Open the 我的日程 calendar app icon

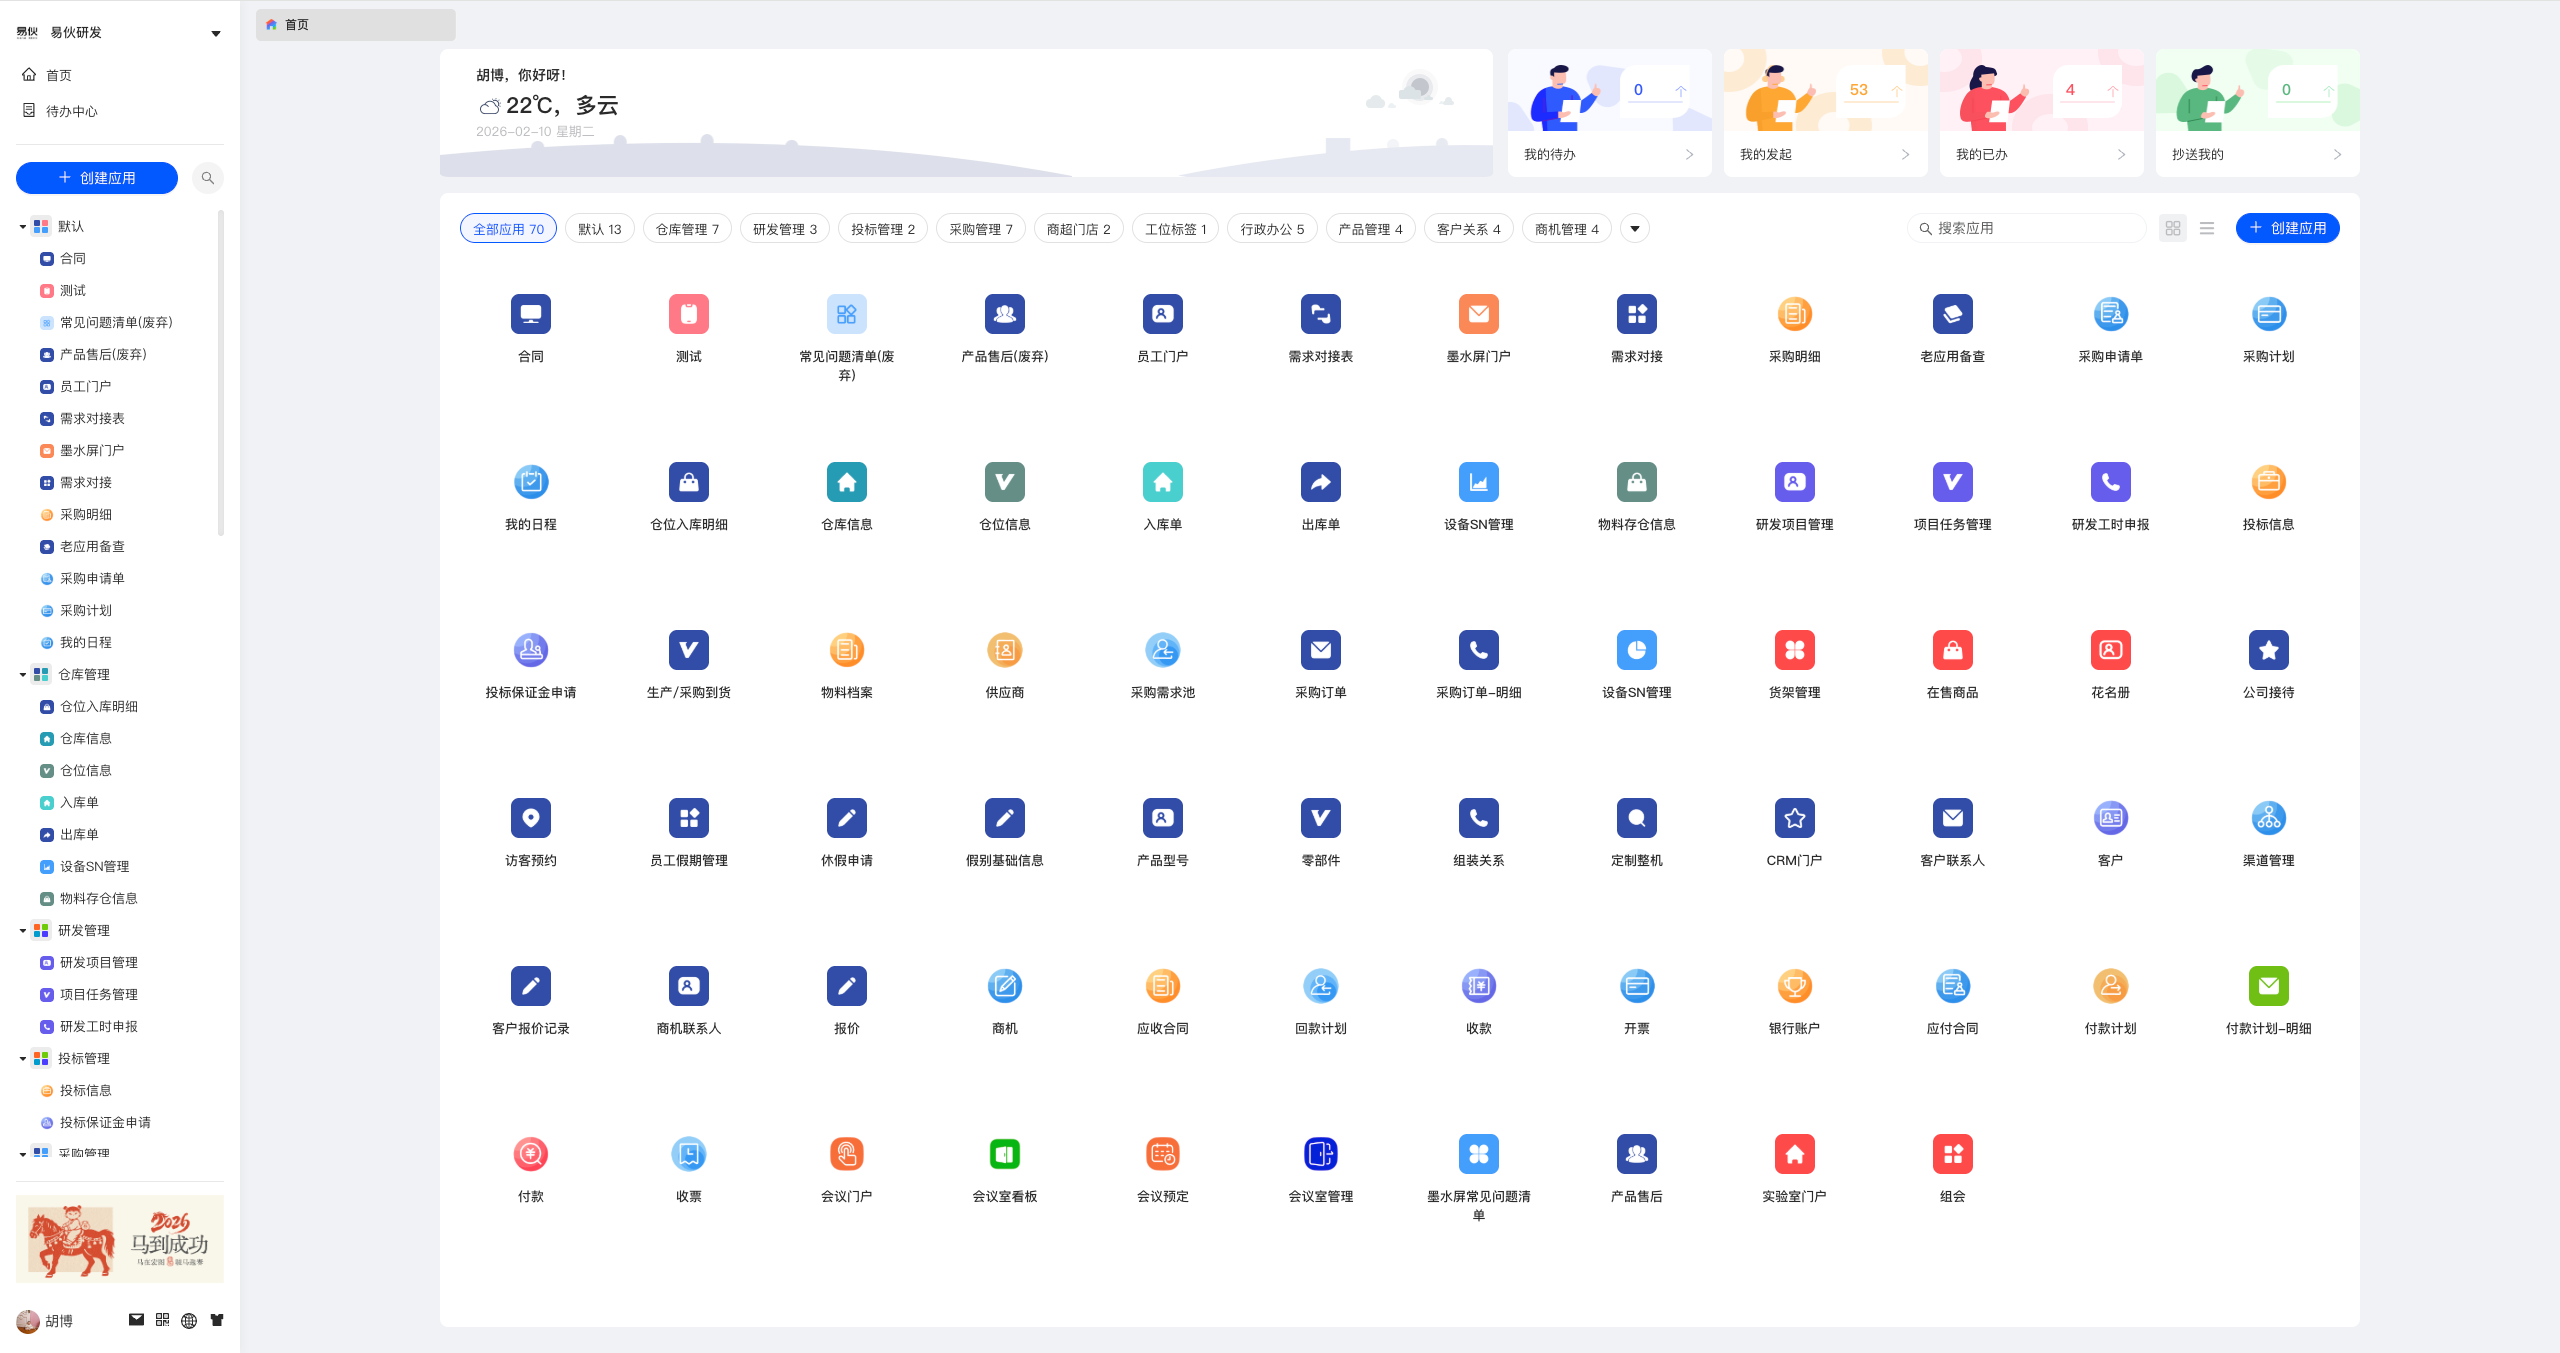coord(531,483)
